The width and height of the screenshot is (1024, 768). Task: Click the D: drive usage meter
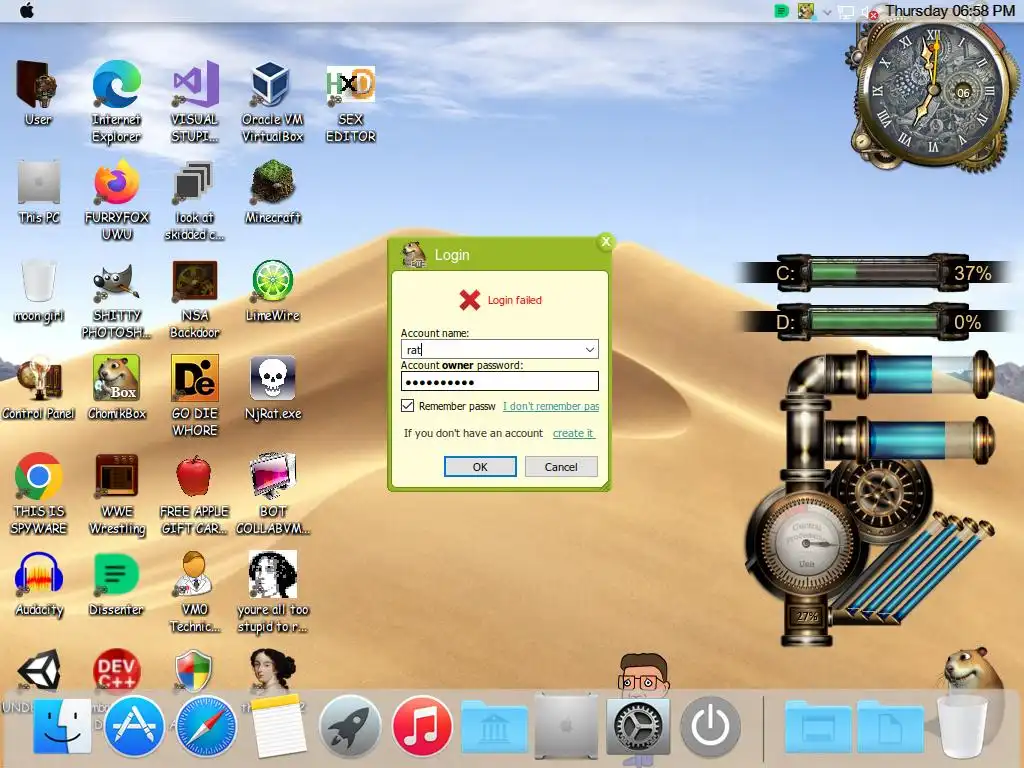[x=875, y=322]
